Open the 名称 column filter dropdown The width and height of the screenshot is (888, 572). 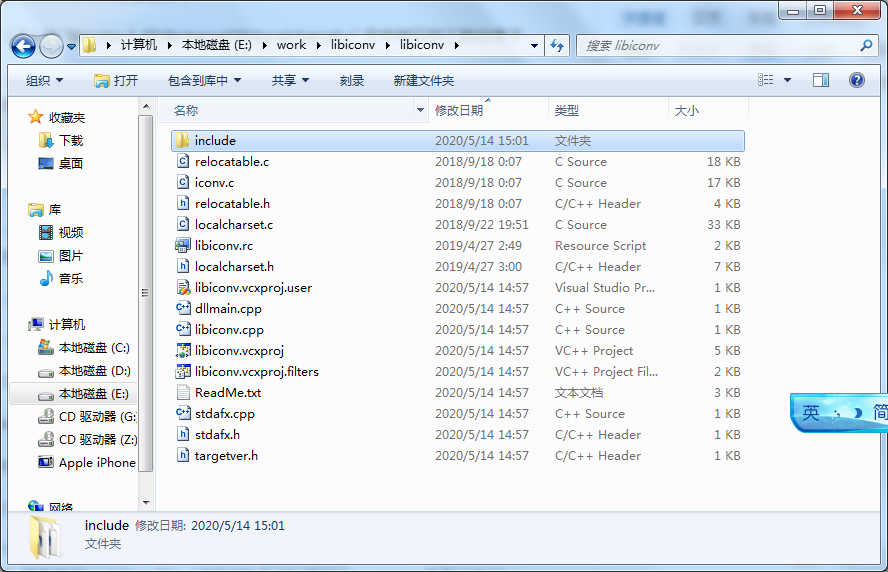420,110
